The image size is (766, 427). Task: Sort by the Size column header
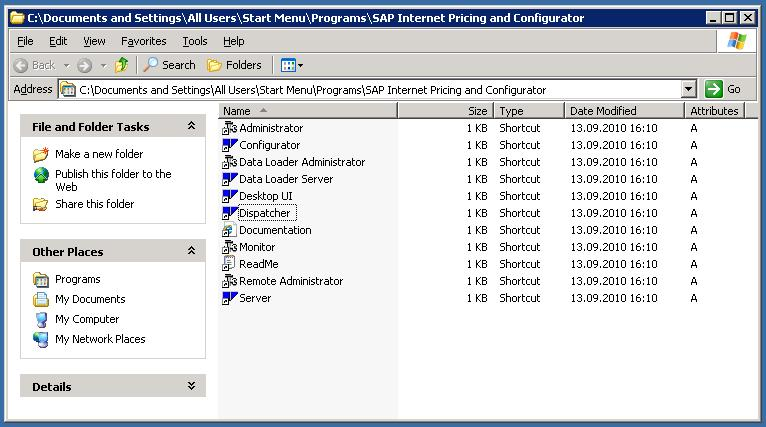click(446, 111)
